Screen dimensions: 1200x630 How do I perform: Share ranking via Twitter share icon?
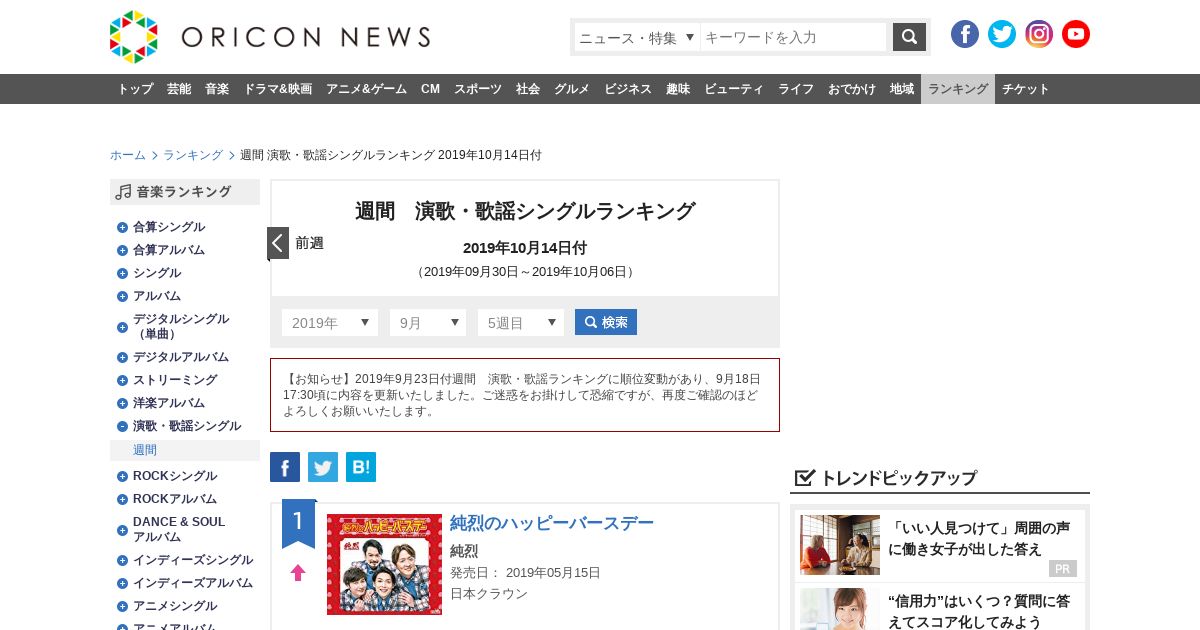click(x=323, y=467)
